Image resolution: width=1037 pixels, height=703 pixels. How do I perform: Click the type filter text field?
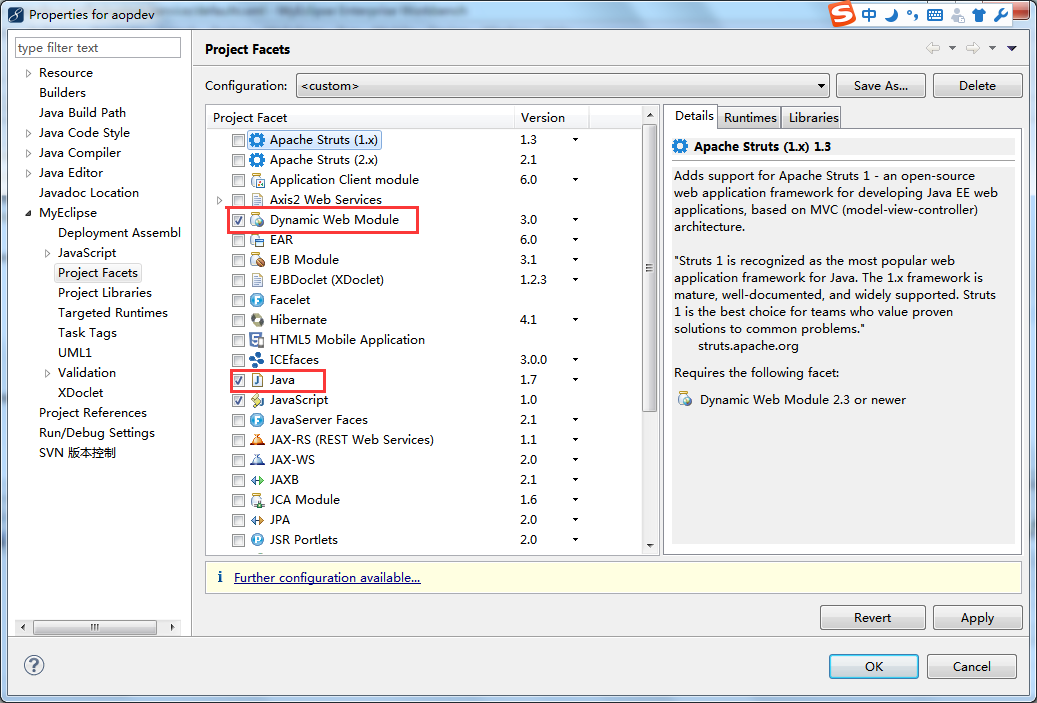pyautogui.click(x=98, y=48)
